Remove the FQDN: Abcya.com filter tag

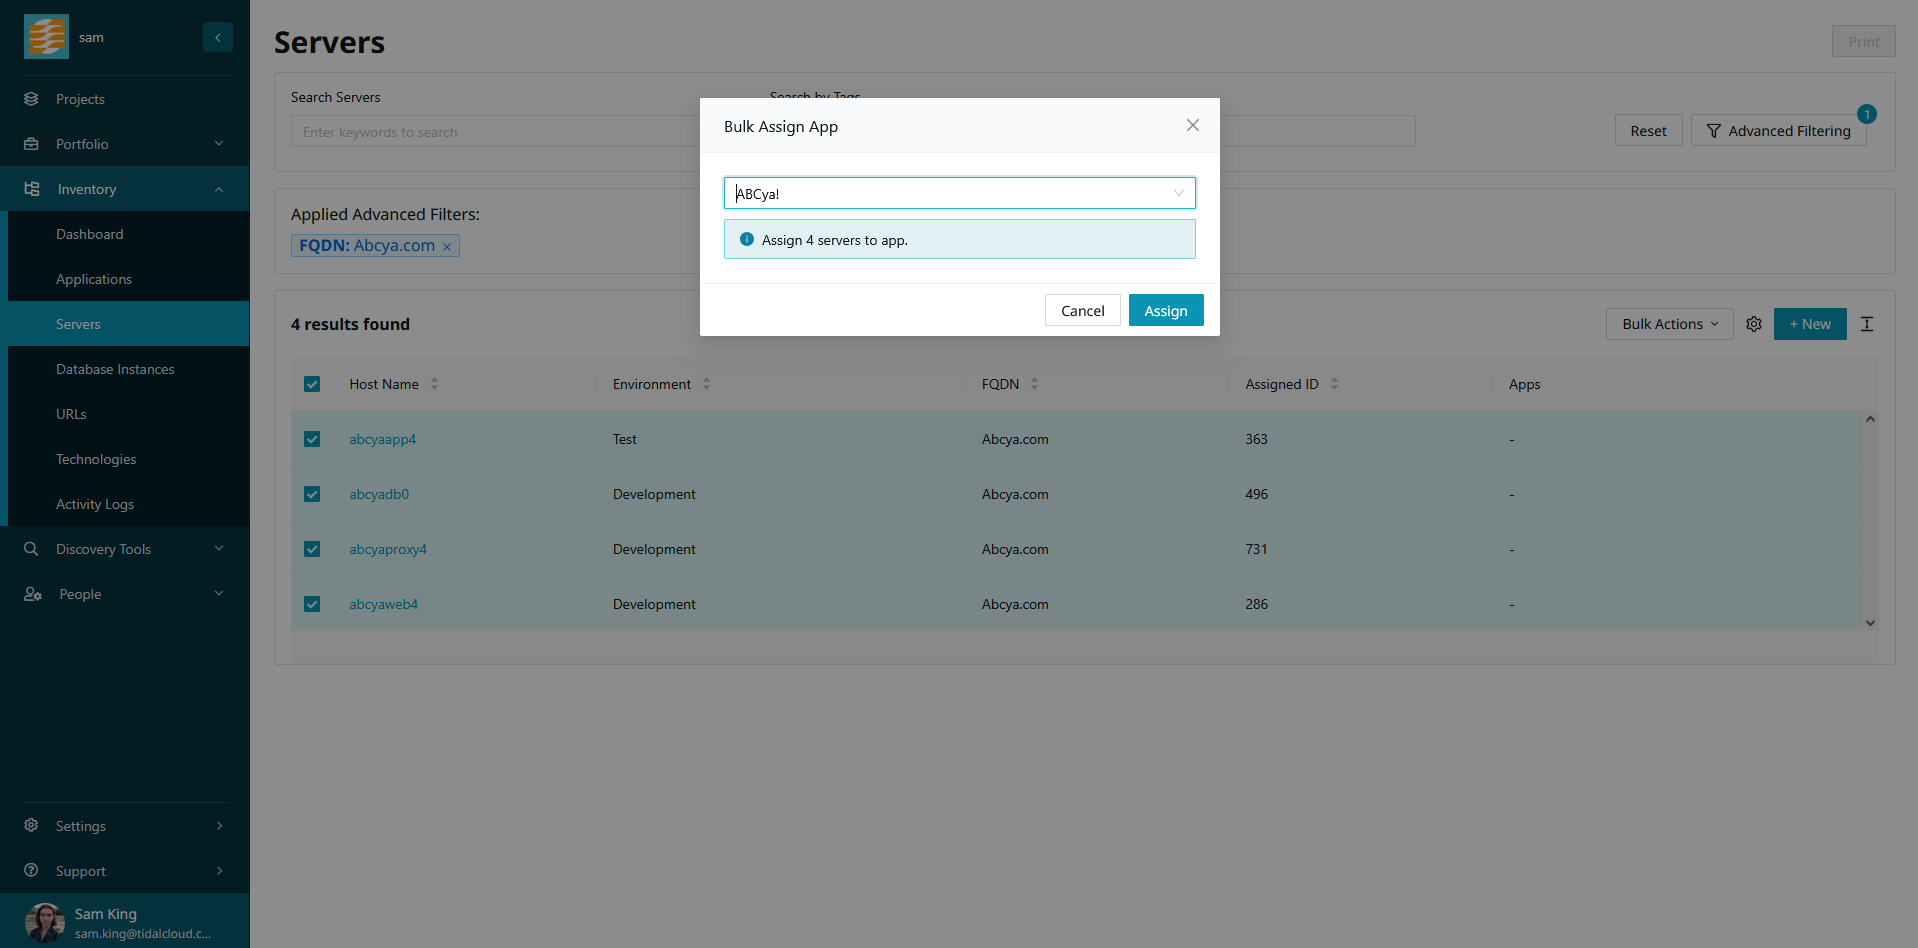(447, 247)
